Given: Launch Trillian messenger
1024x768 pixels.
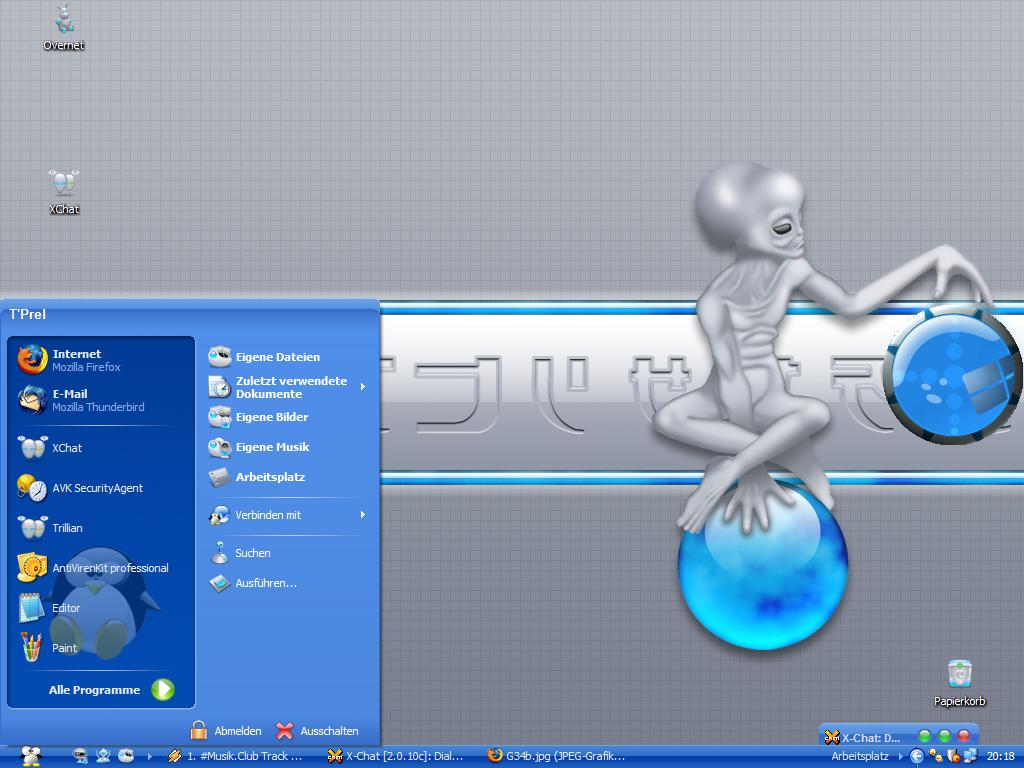Looking at the screenshot, I should point(67,528).
